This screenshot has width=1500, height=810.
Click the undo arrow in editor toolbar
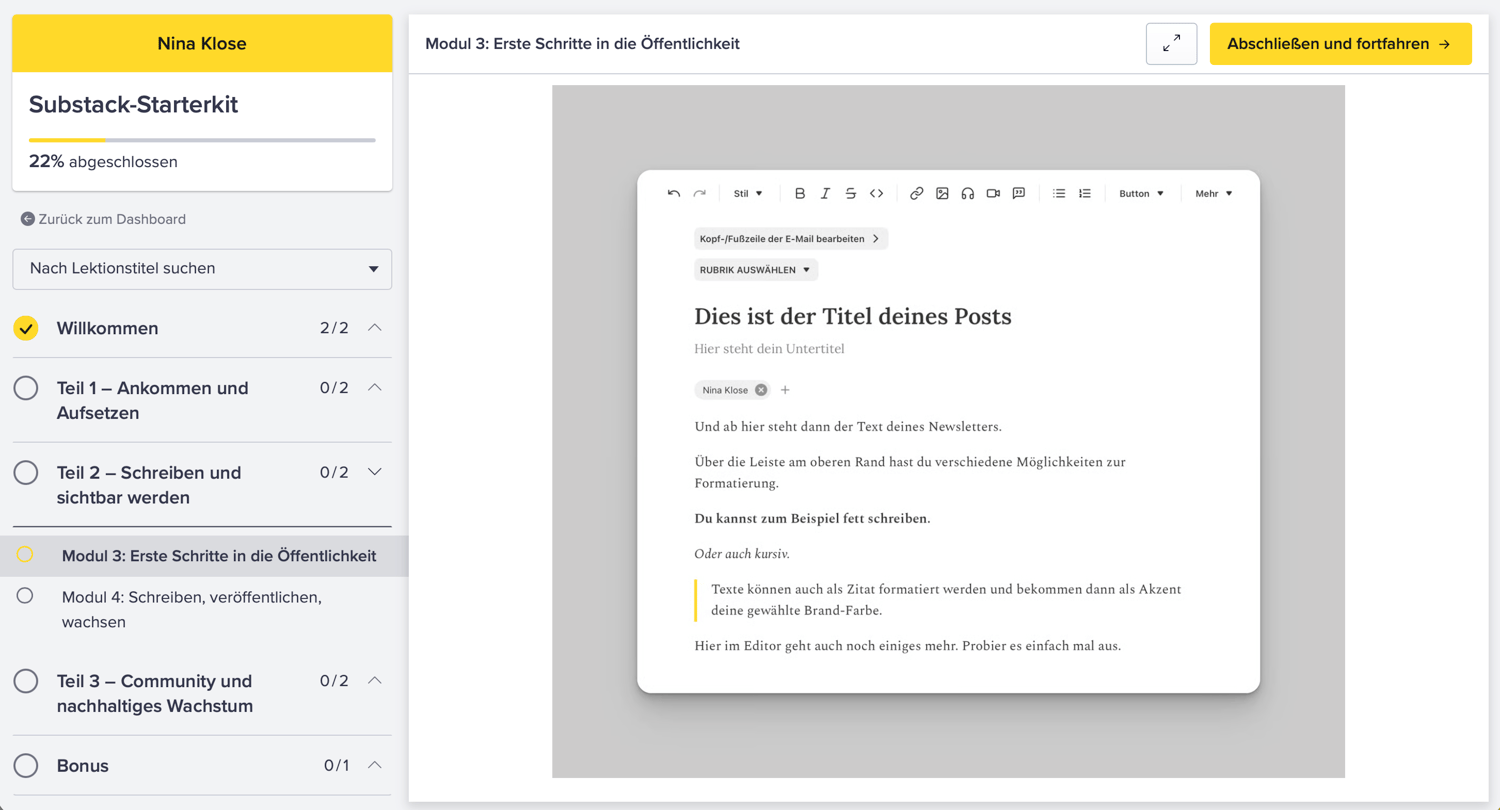(674, 194)
